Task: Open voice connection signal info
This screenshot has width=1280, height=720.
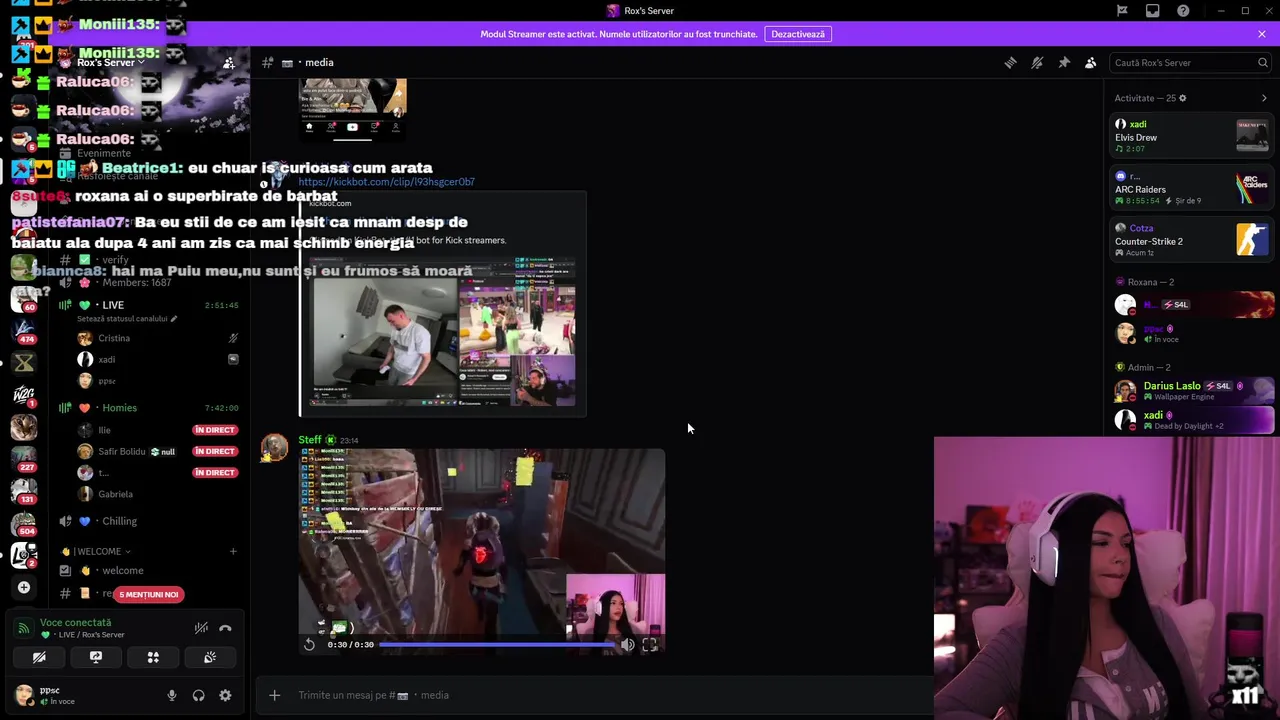Action: [x=24, y=628]
